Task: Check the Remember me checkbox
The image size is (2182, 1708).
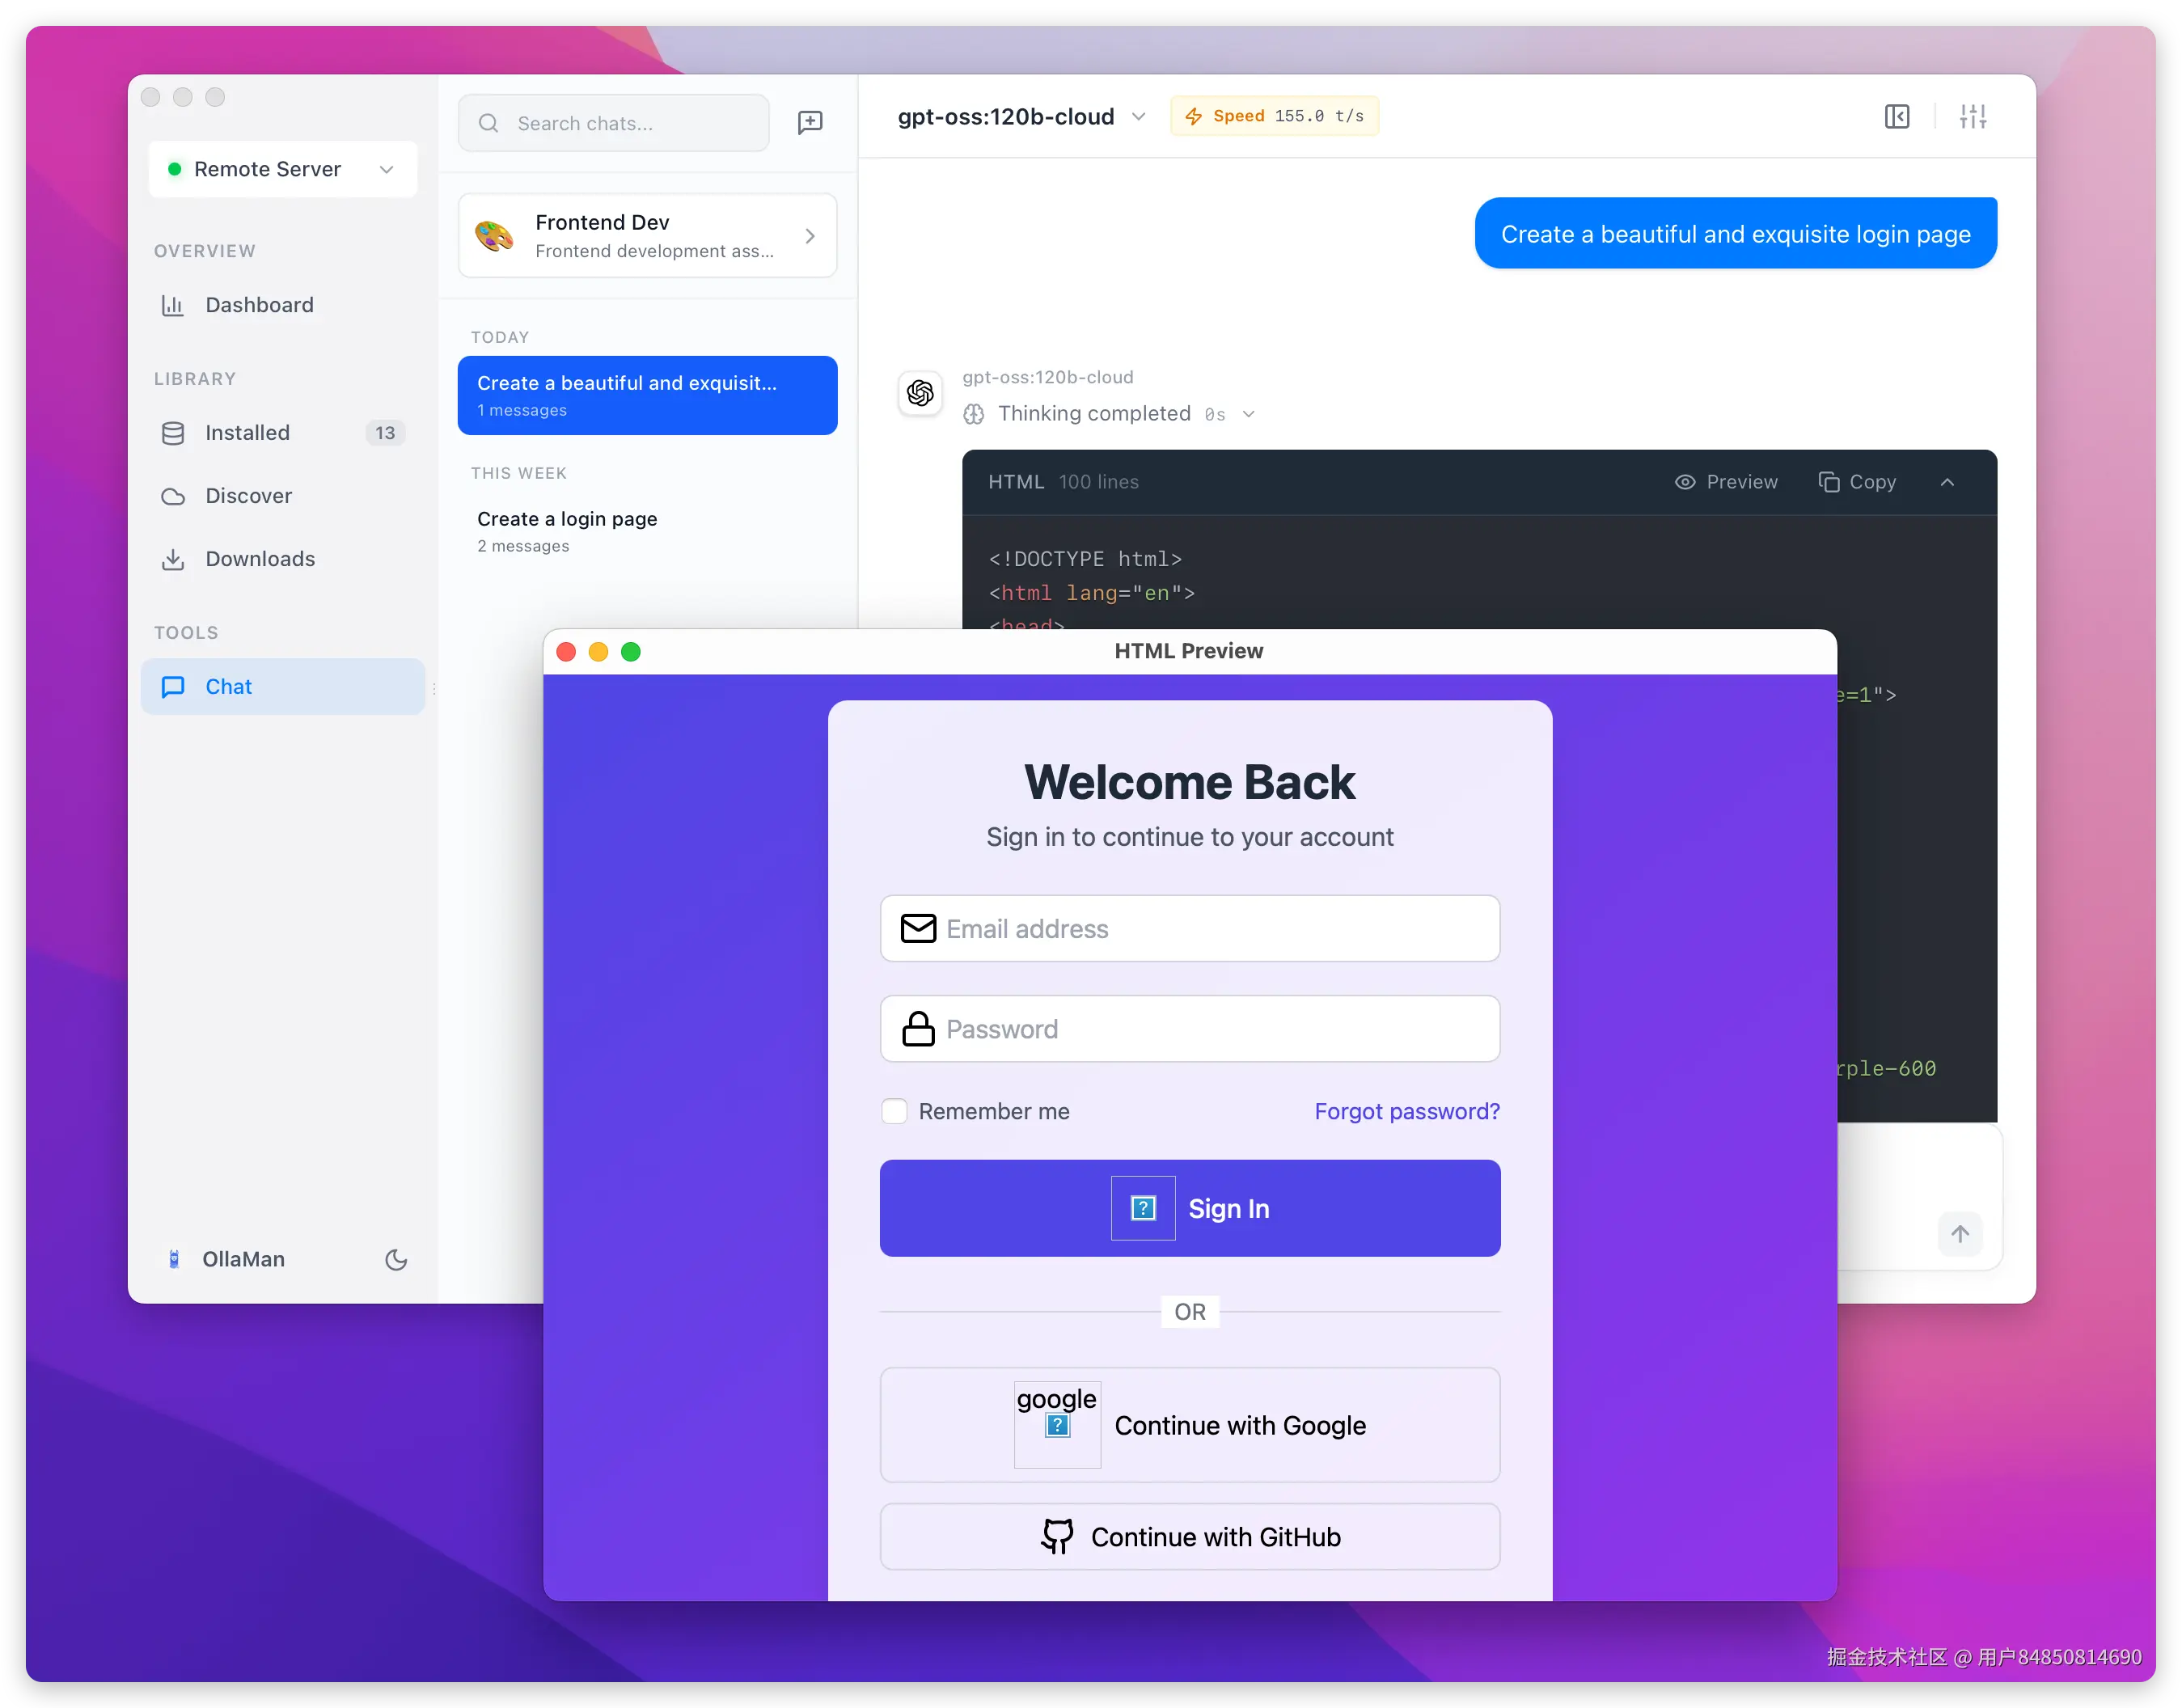Action: 894,1111
